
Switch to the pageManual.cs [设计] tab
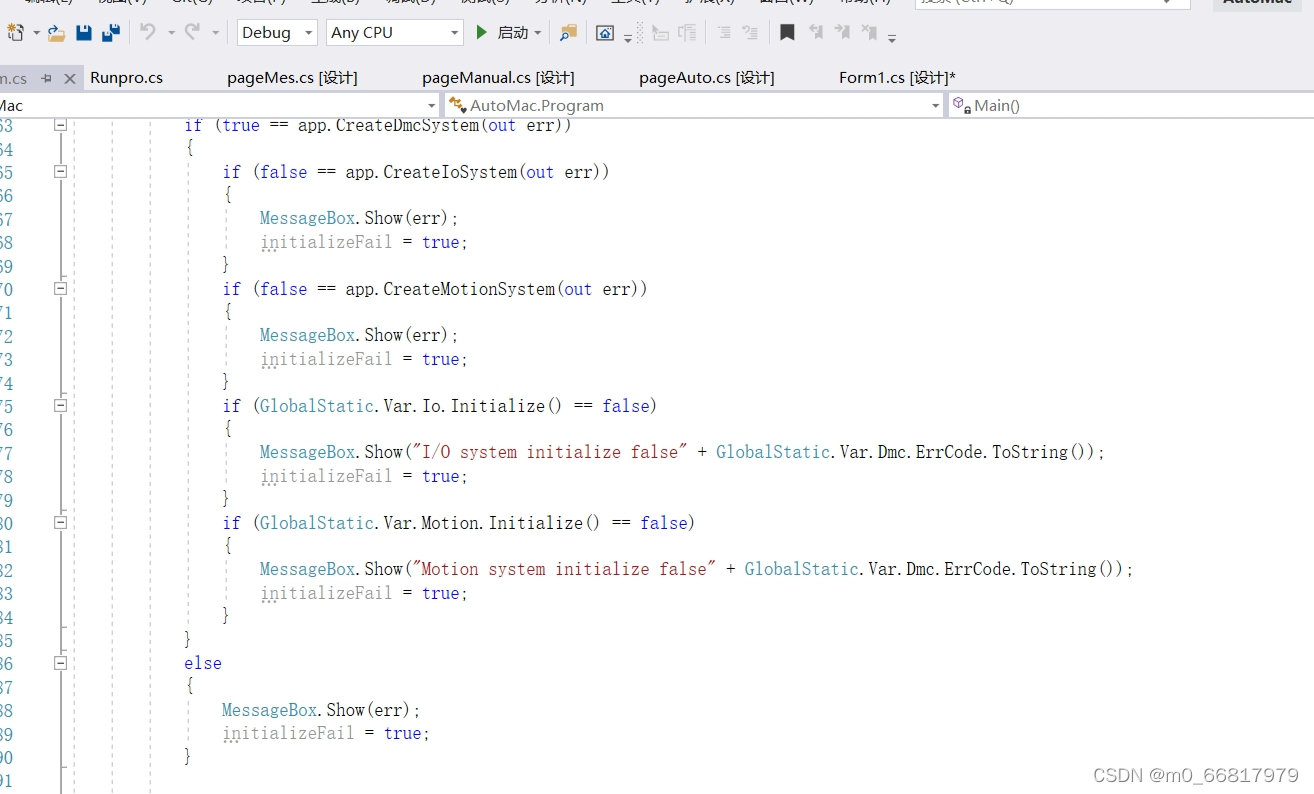[498, 78]
